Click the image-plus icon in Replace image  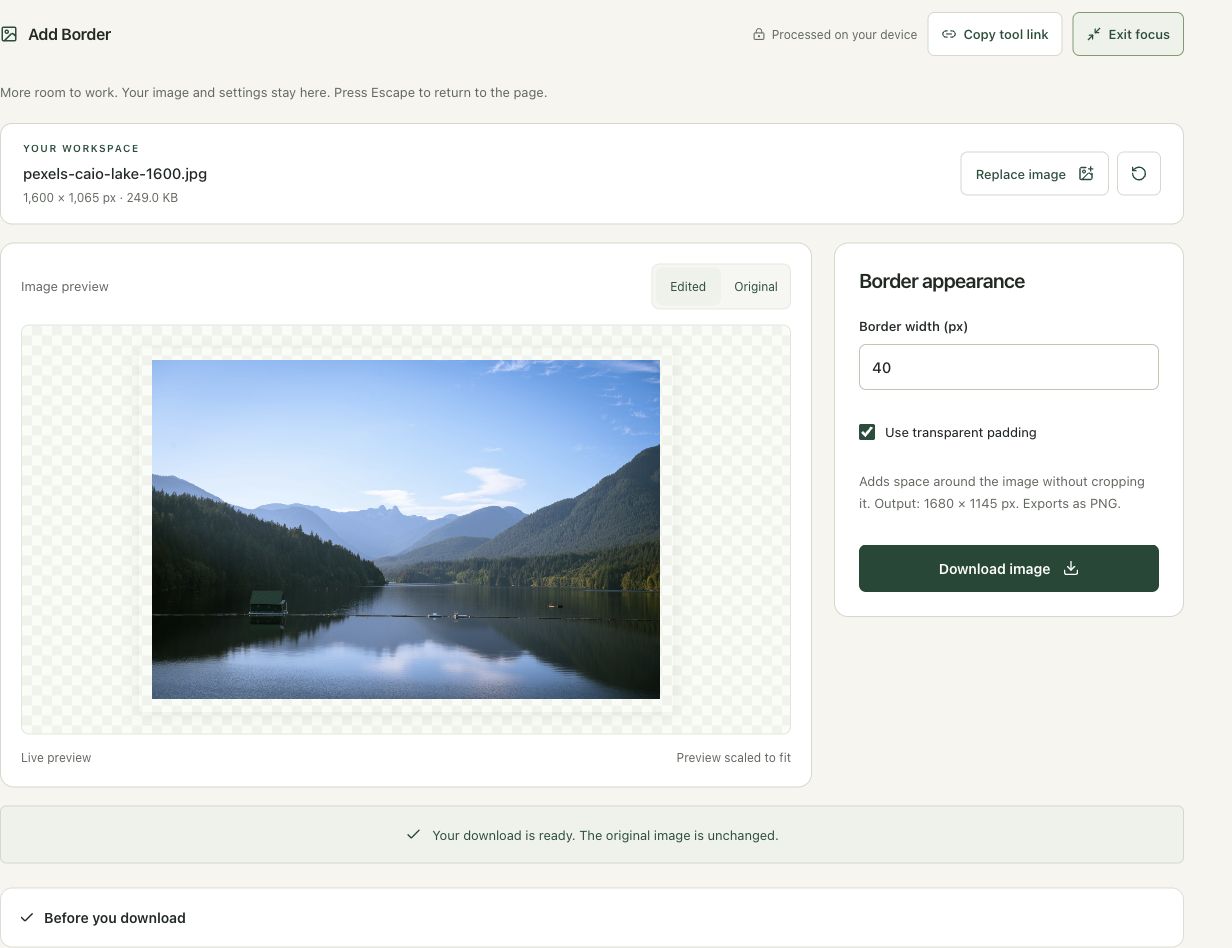[1086, 174]
